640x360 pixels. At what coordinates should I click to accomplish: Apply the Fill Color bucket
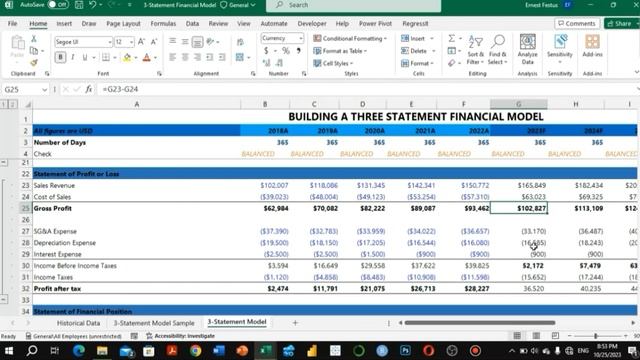[127, 58]
